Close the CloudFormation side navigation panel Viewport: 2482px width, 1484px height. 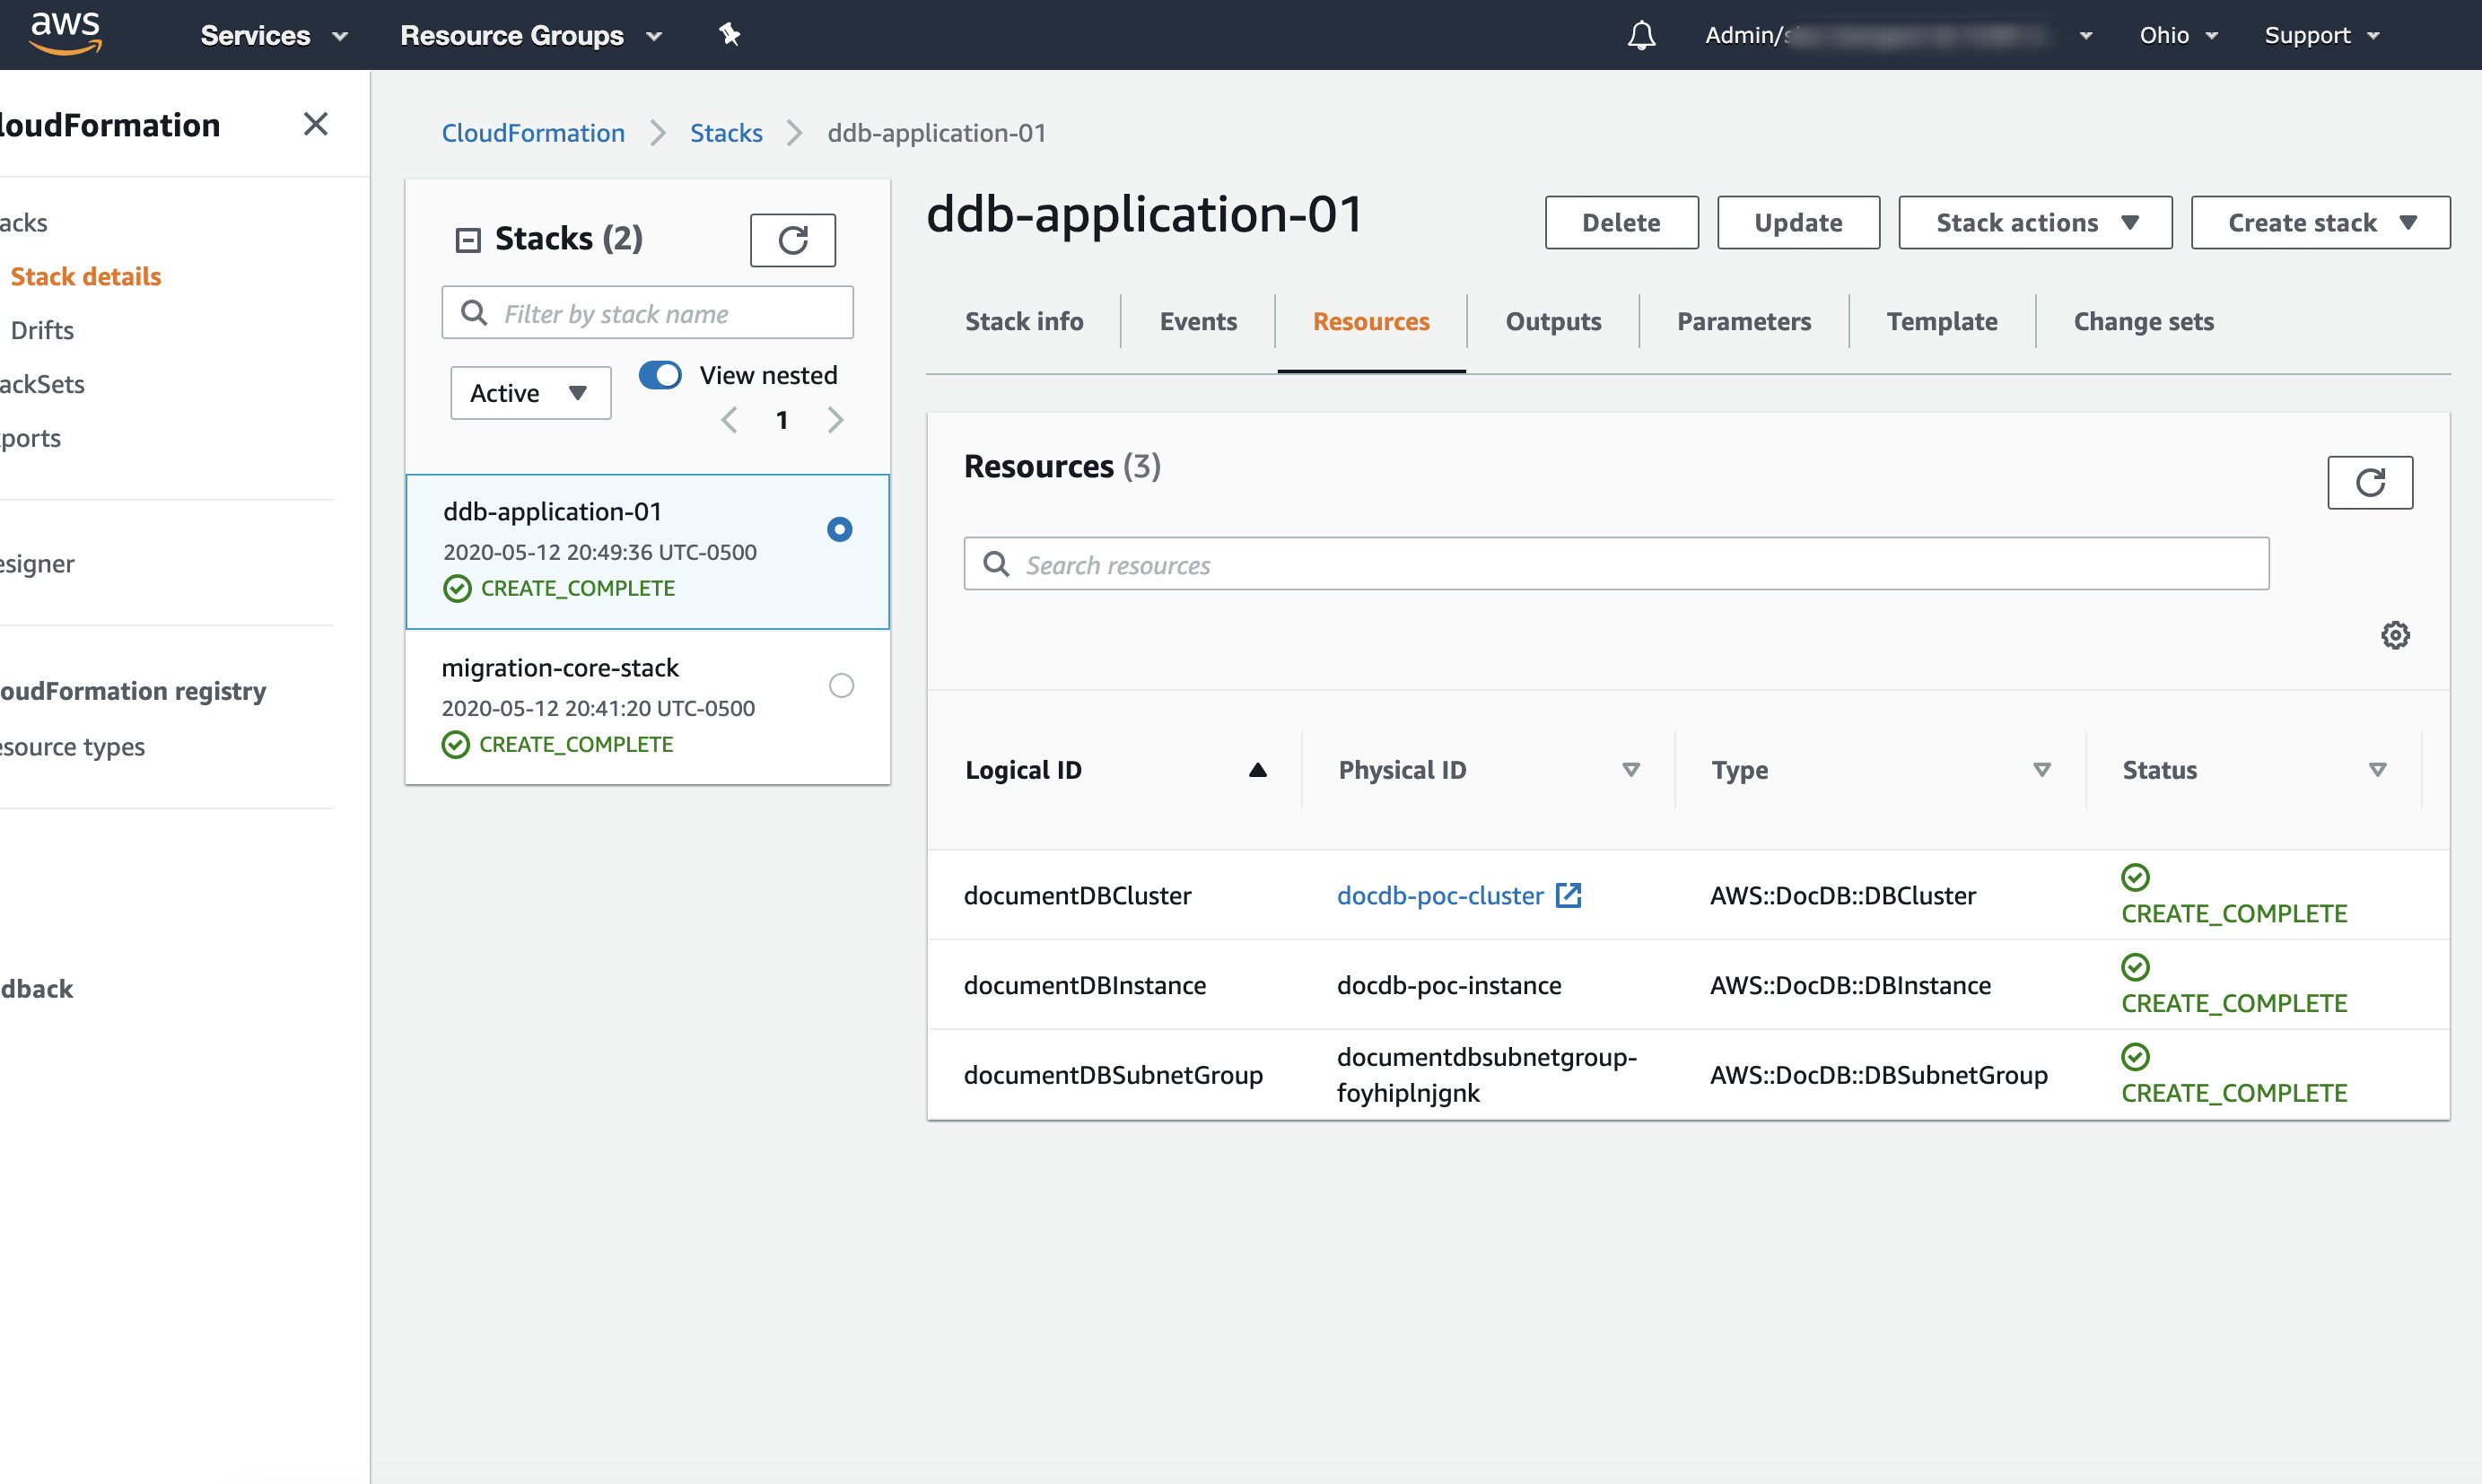pos(315,124)
